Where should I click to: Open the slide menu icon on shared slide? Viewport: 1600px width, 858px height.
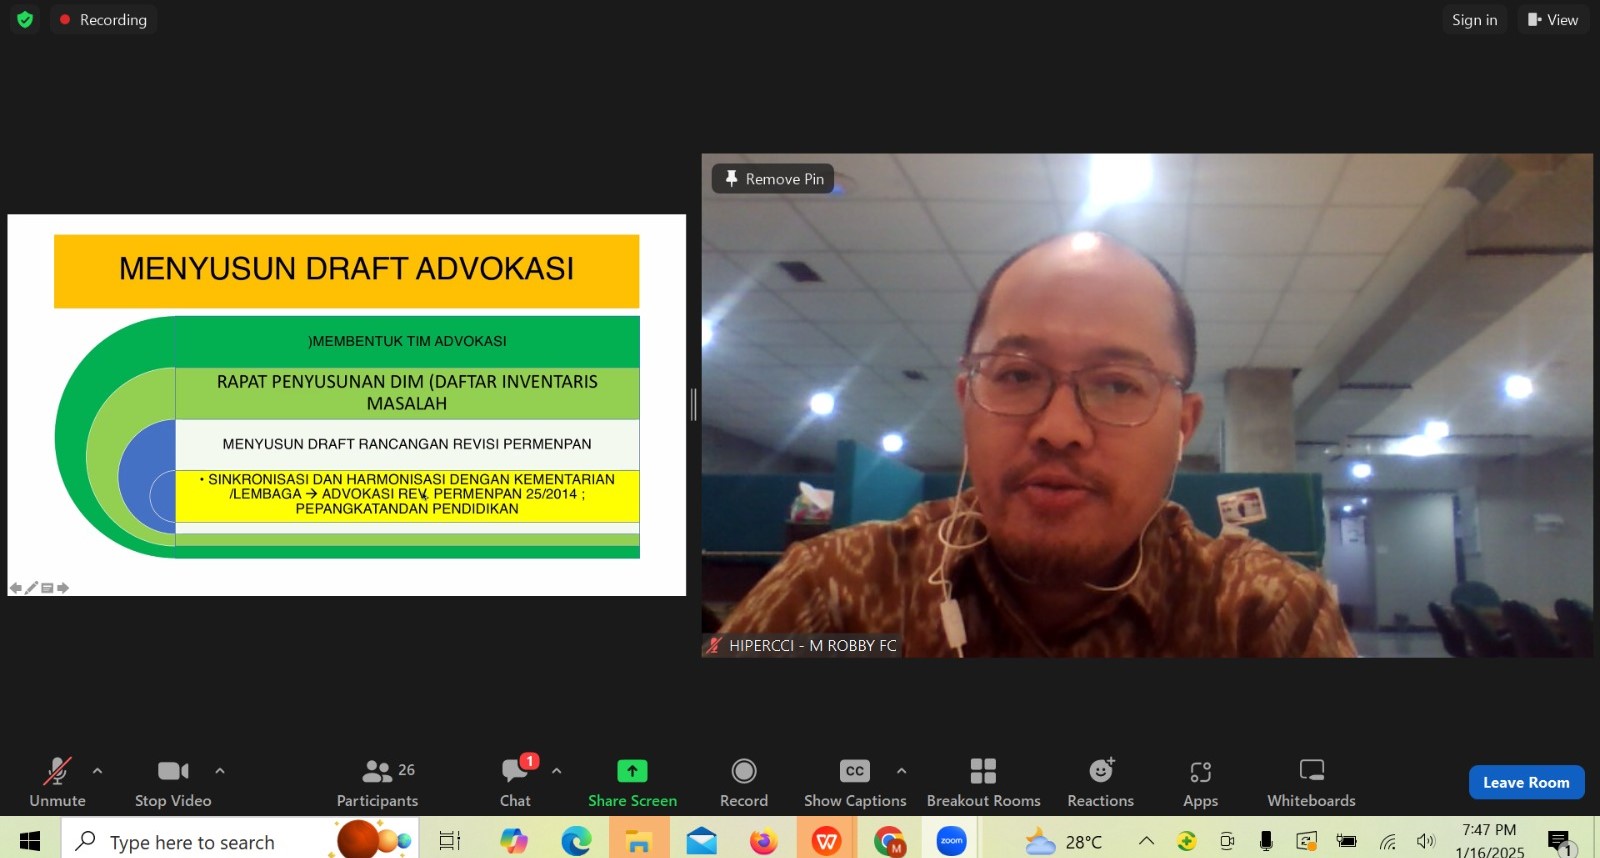point(47,588)
